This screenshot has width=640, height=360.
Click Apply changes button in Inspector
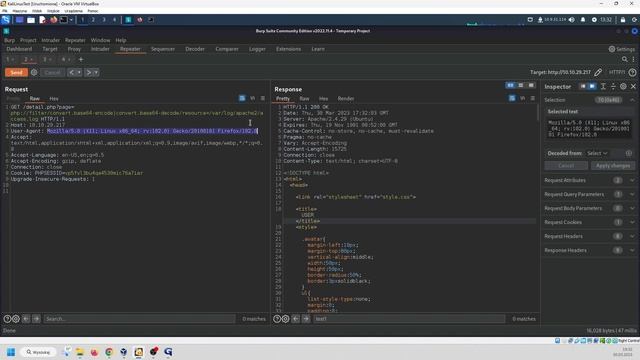613,166
